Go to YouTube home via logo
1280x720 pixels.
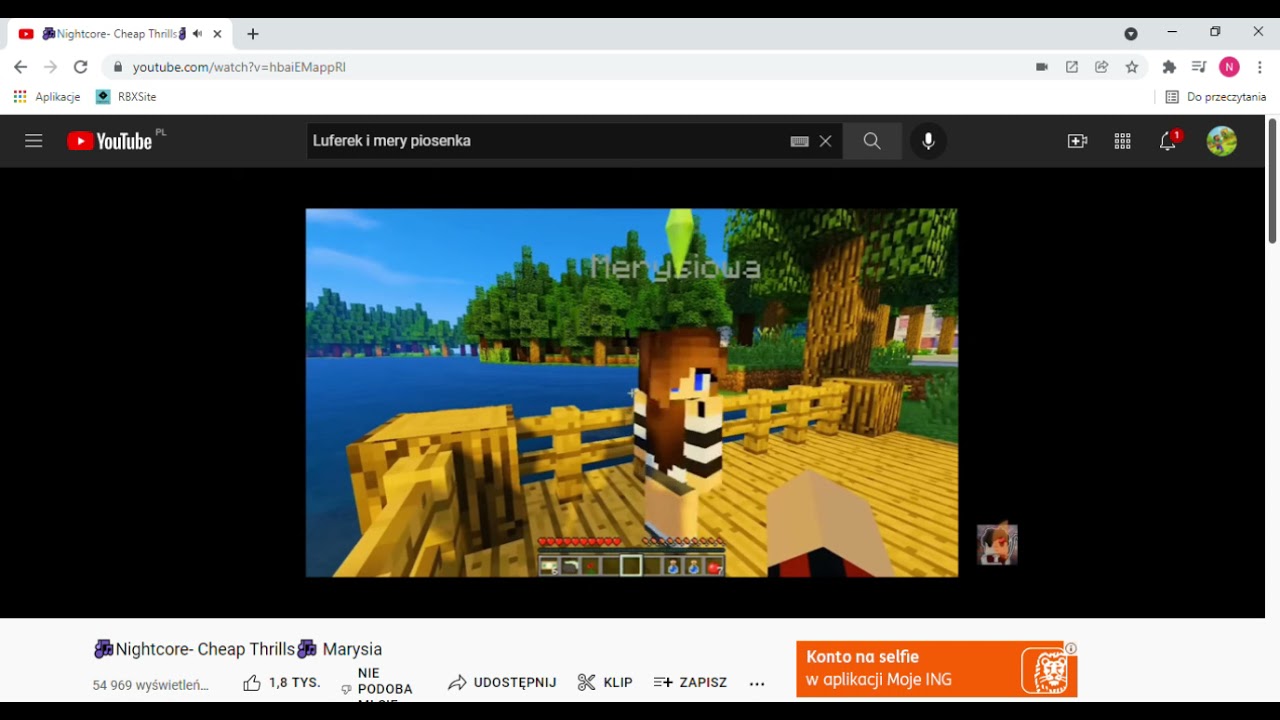tap(110, 141)
